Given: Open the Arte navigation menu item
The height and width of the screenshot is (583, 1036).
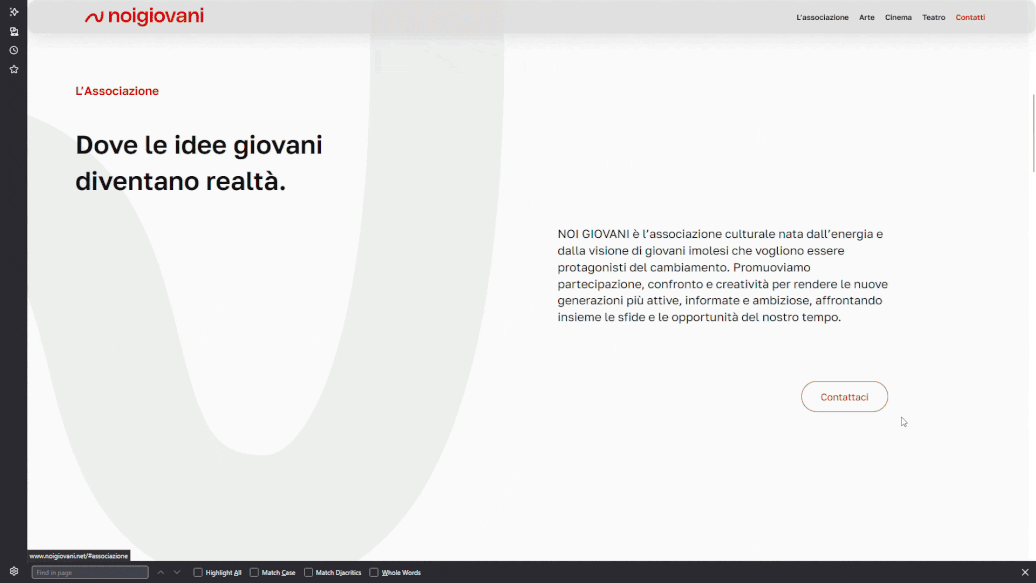Looking at the screenshot, I should (866, 17).
